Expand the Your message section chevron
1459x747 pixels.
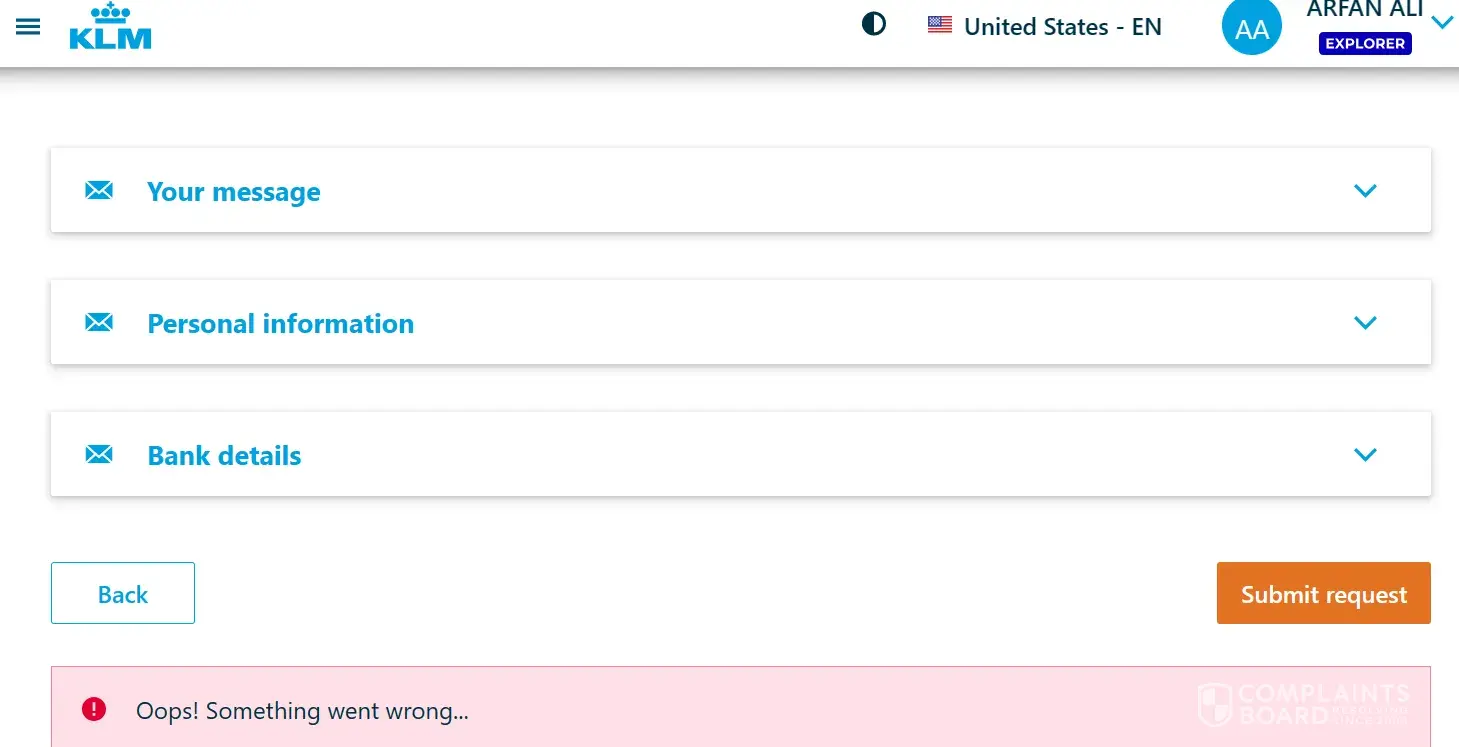coord(1365,190)
